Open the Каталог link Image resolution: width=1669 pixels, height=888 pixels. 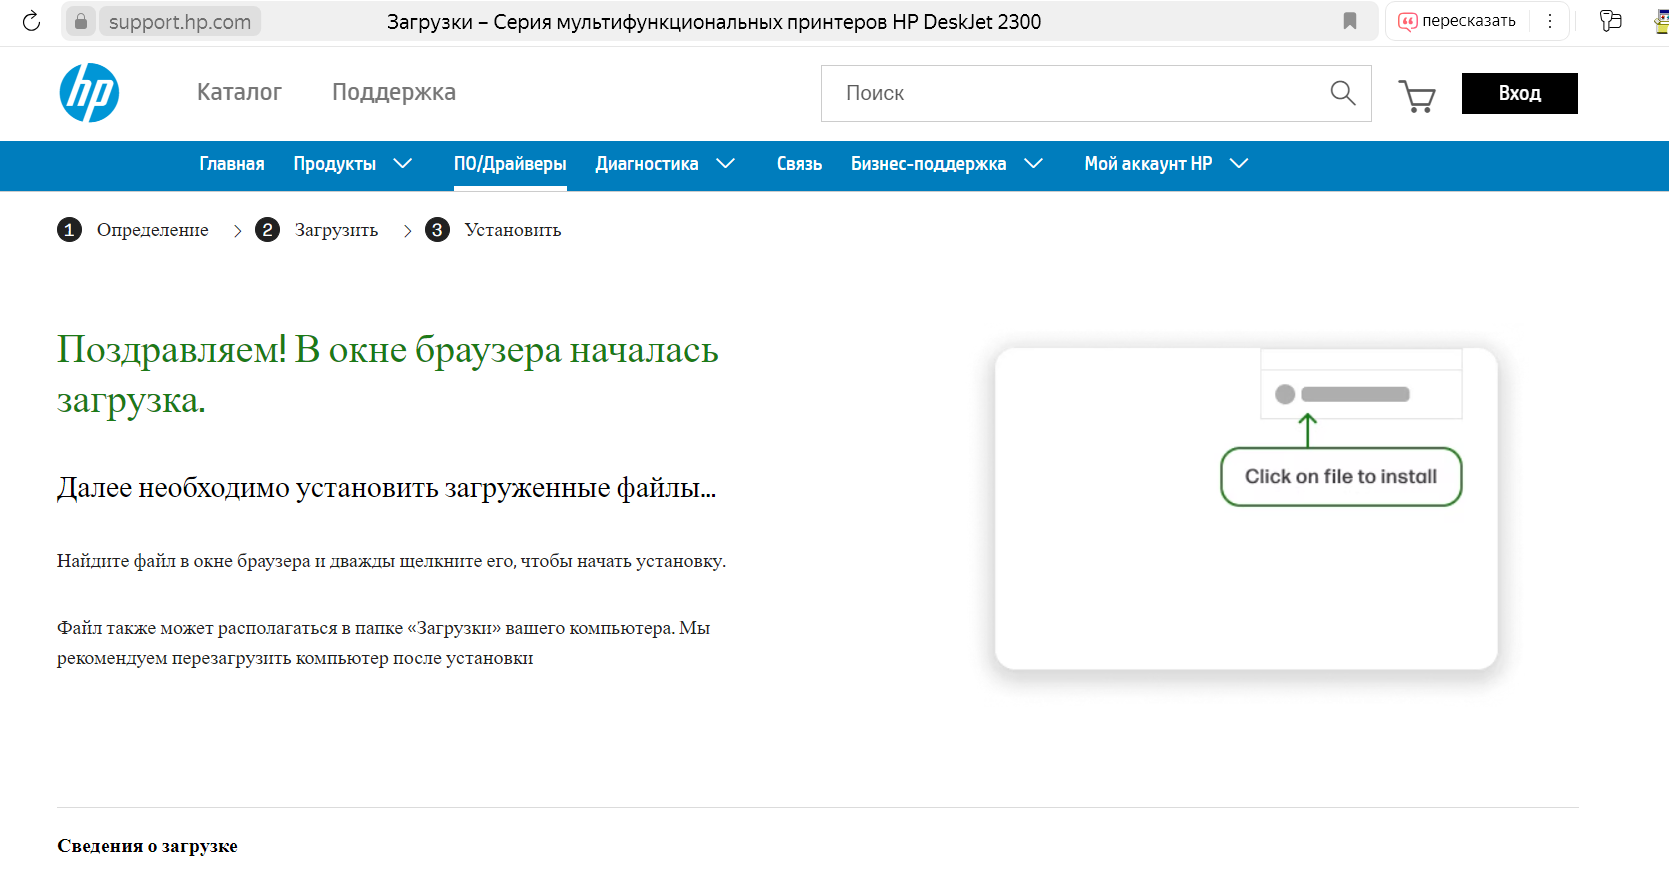click(239, 92)
